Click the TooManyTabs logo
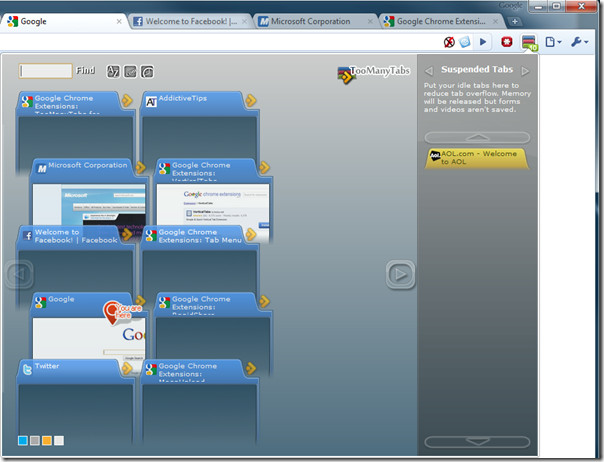 (374, 74)
